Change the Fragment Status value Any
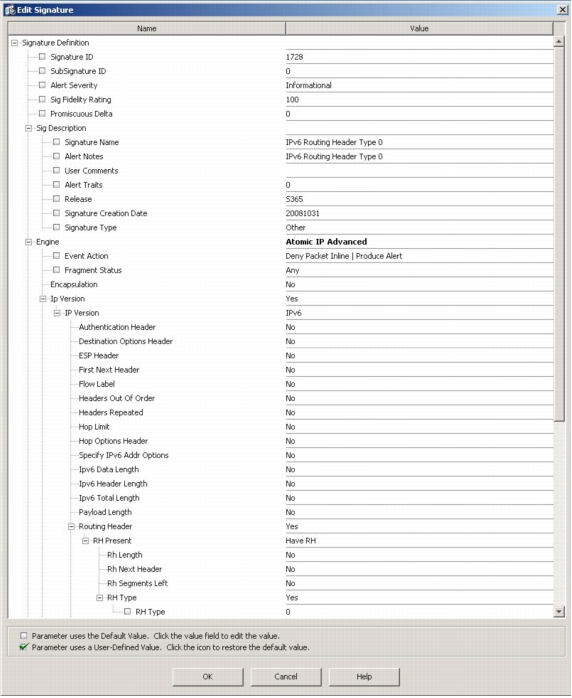 point(419,271)
